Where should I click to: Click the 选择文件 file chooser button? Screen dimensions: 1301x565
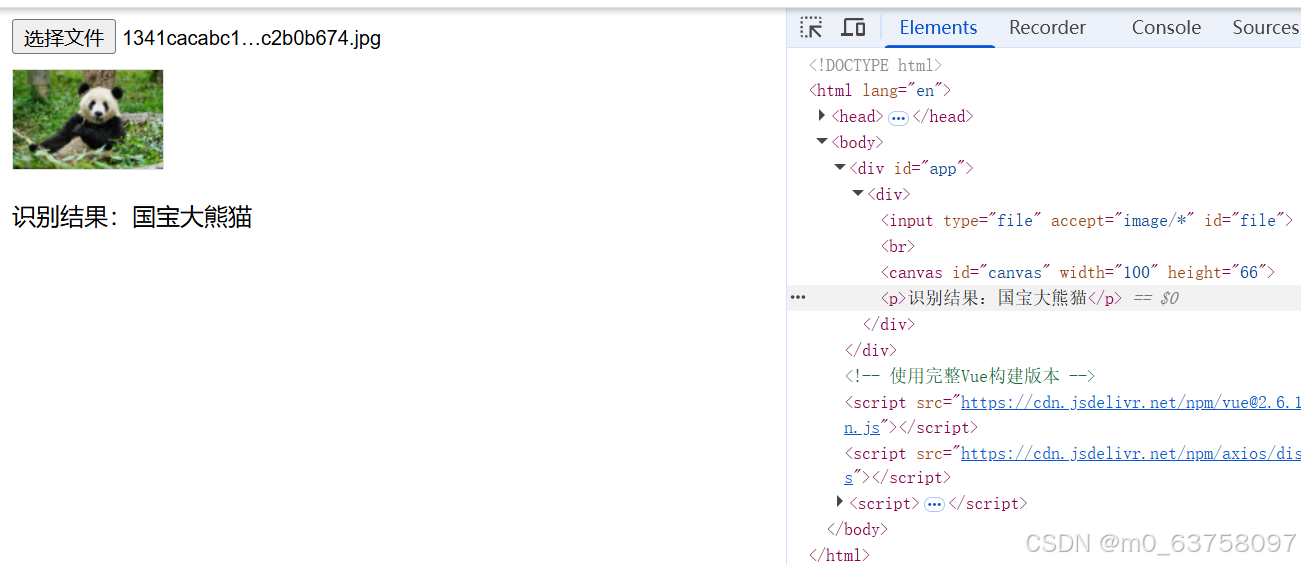pyautogui.click(x=64, y=38)
